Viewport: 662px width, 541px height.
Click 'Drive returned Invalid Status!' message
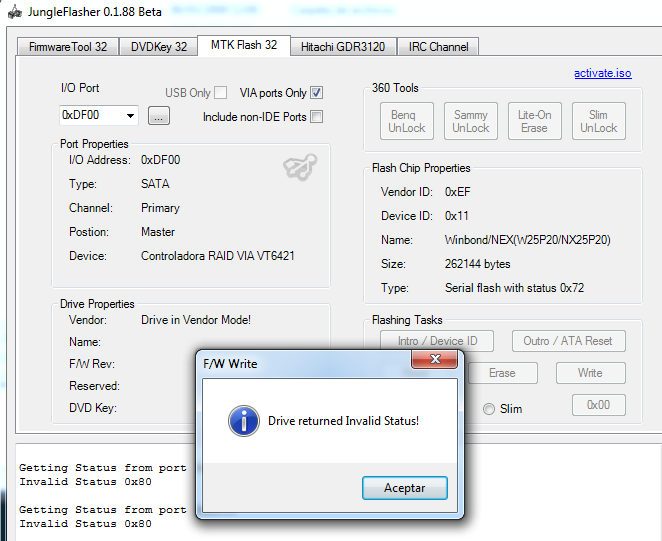click(343, 421)
